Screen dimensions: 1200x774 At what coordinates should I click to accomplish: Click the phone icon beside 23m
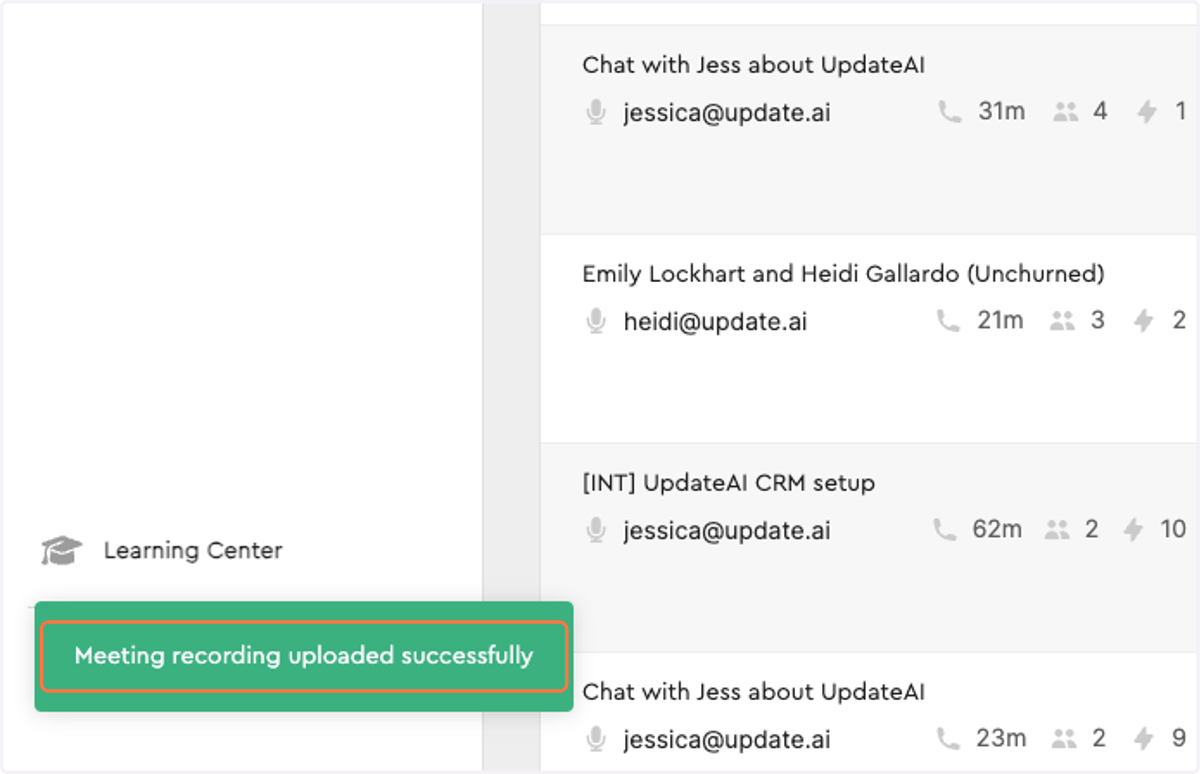coord(947,739)
